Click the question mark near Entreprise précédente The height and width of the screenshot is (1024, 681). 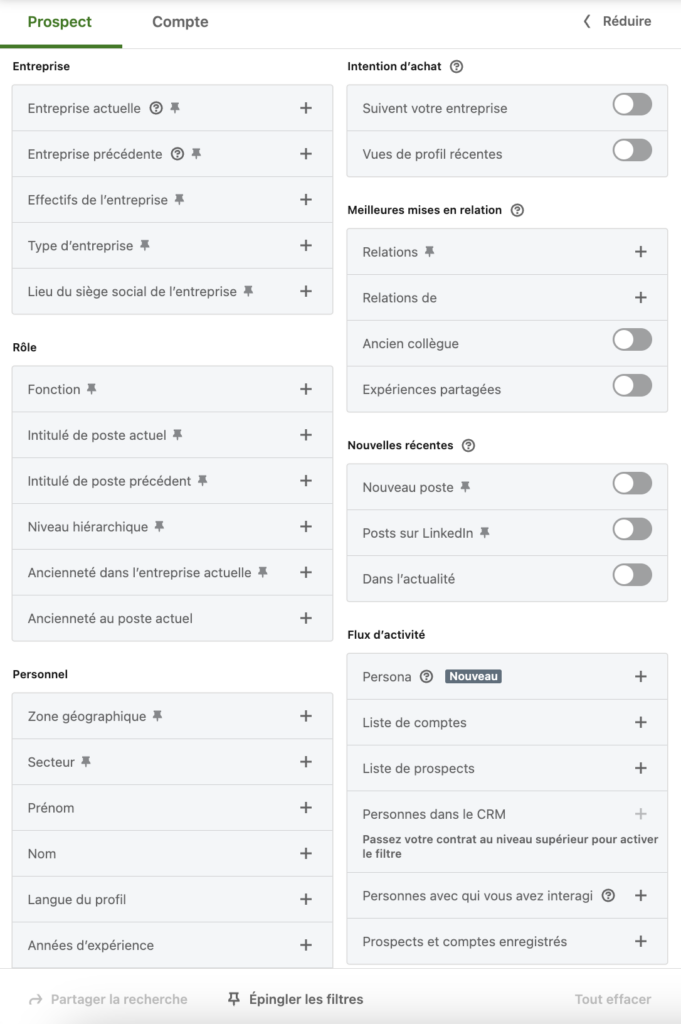click(178, 153)
